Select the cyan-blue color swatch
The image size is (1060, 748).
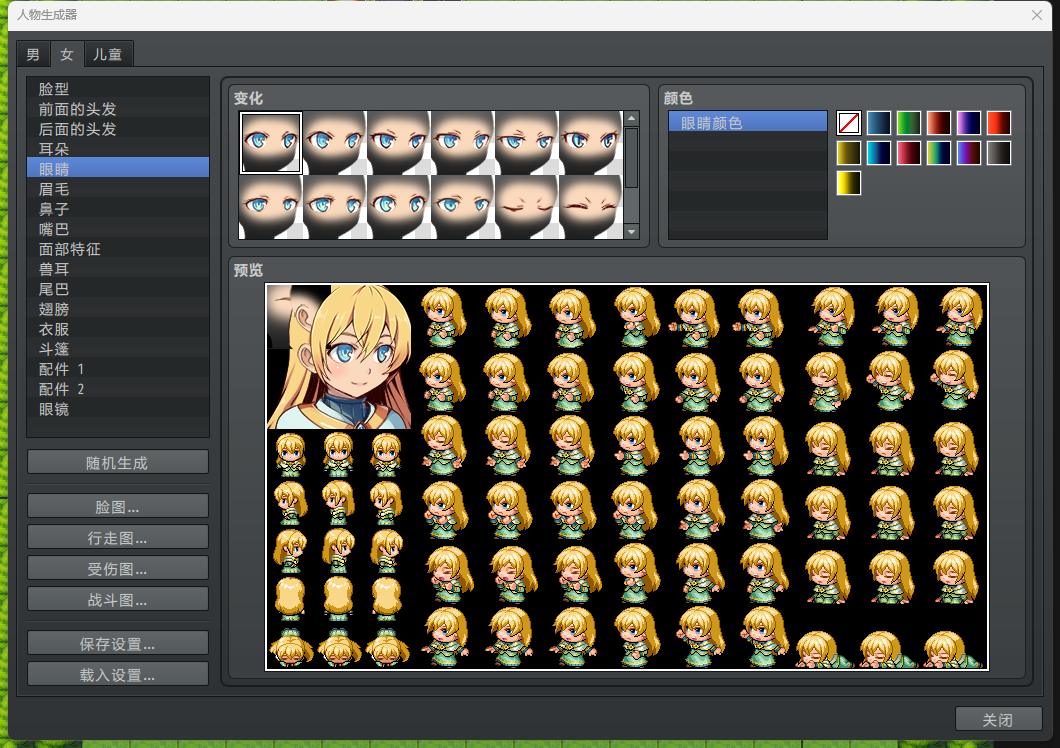click(879, 153)
